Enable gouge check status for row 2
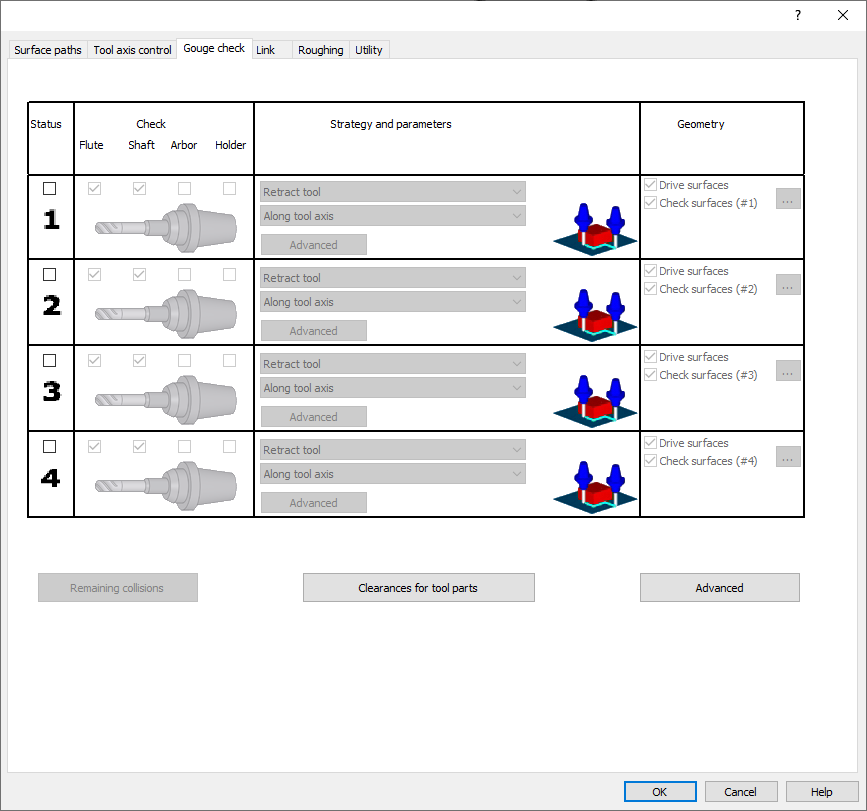This screenshot has width=867, height=811. pos(50,275)
